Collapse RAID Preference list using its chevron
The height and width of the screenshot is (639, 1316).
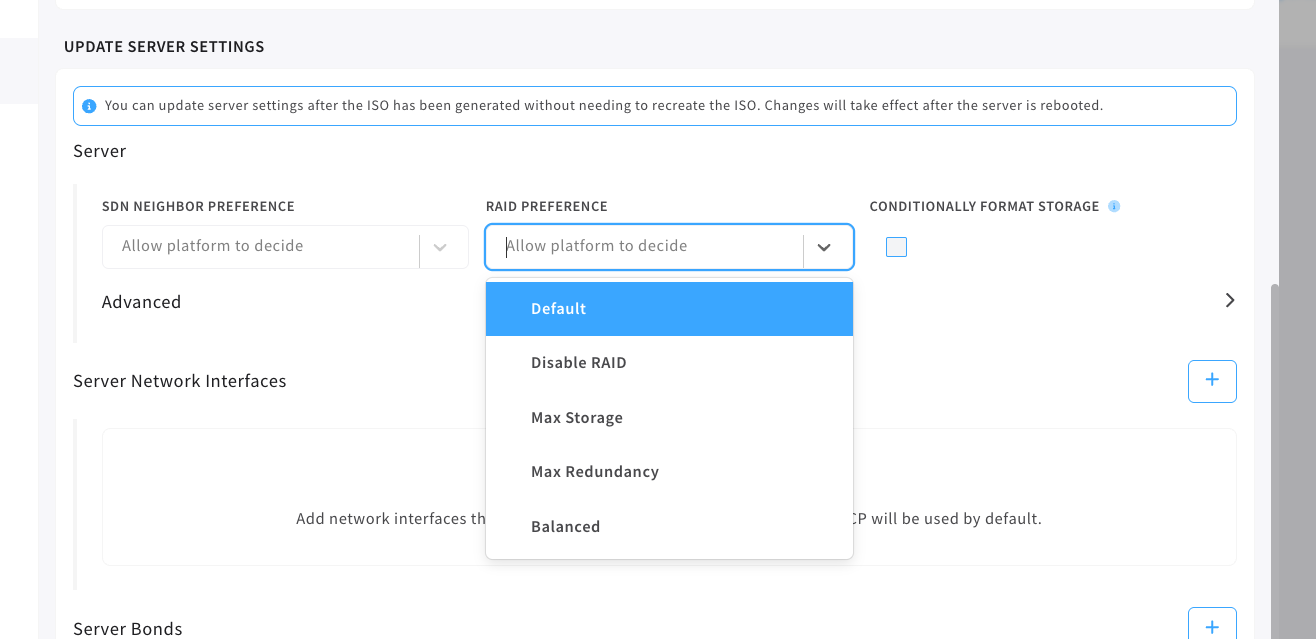(824, 247)
